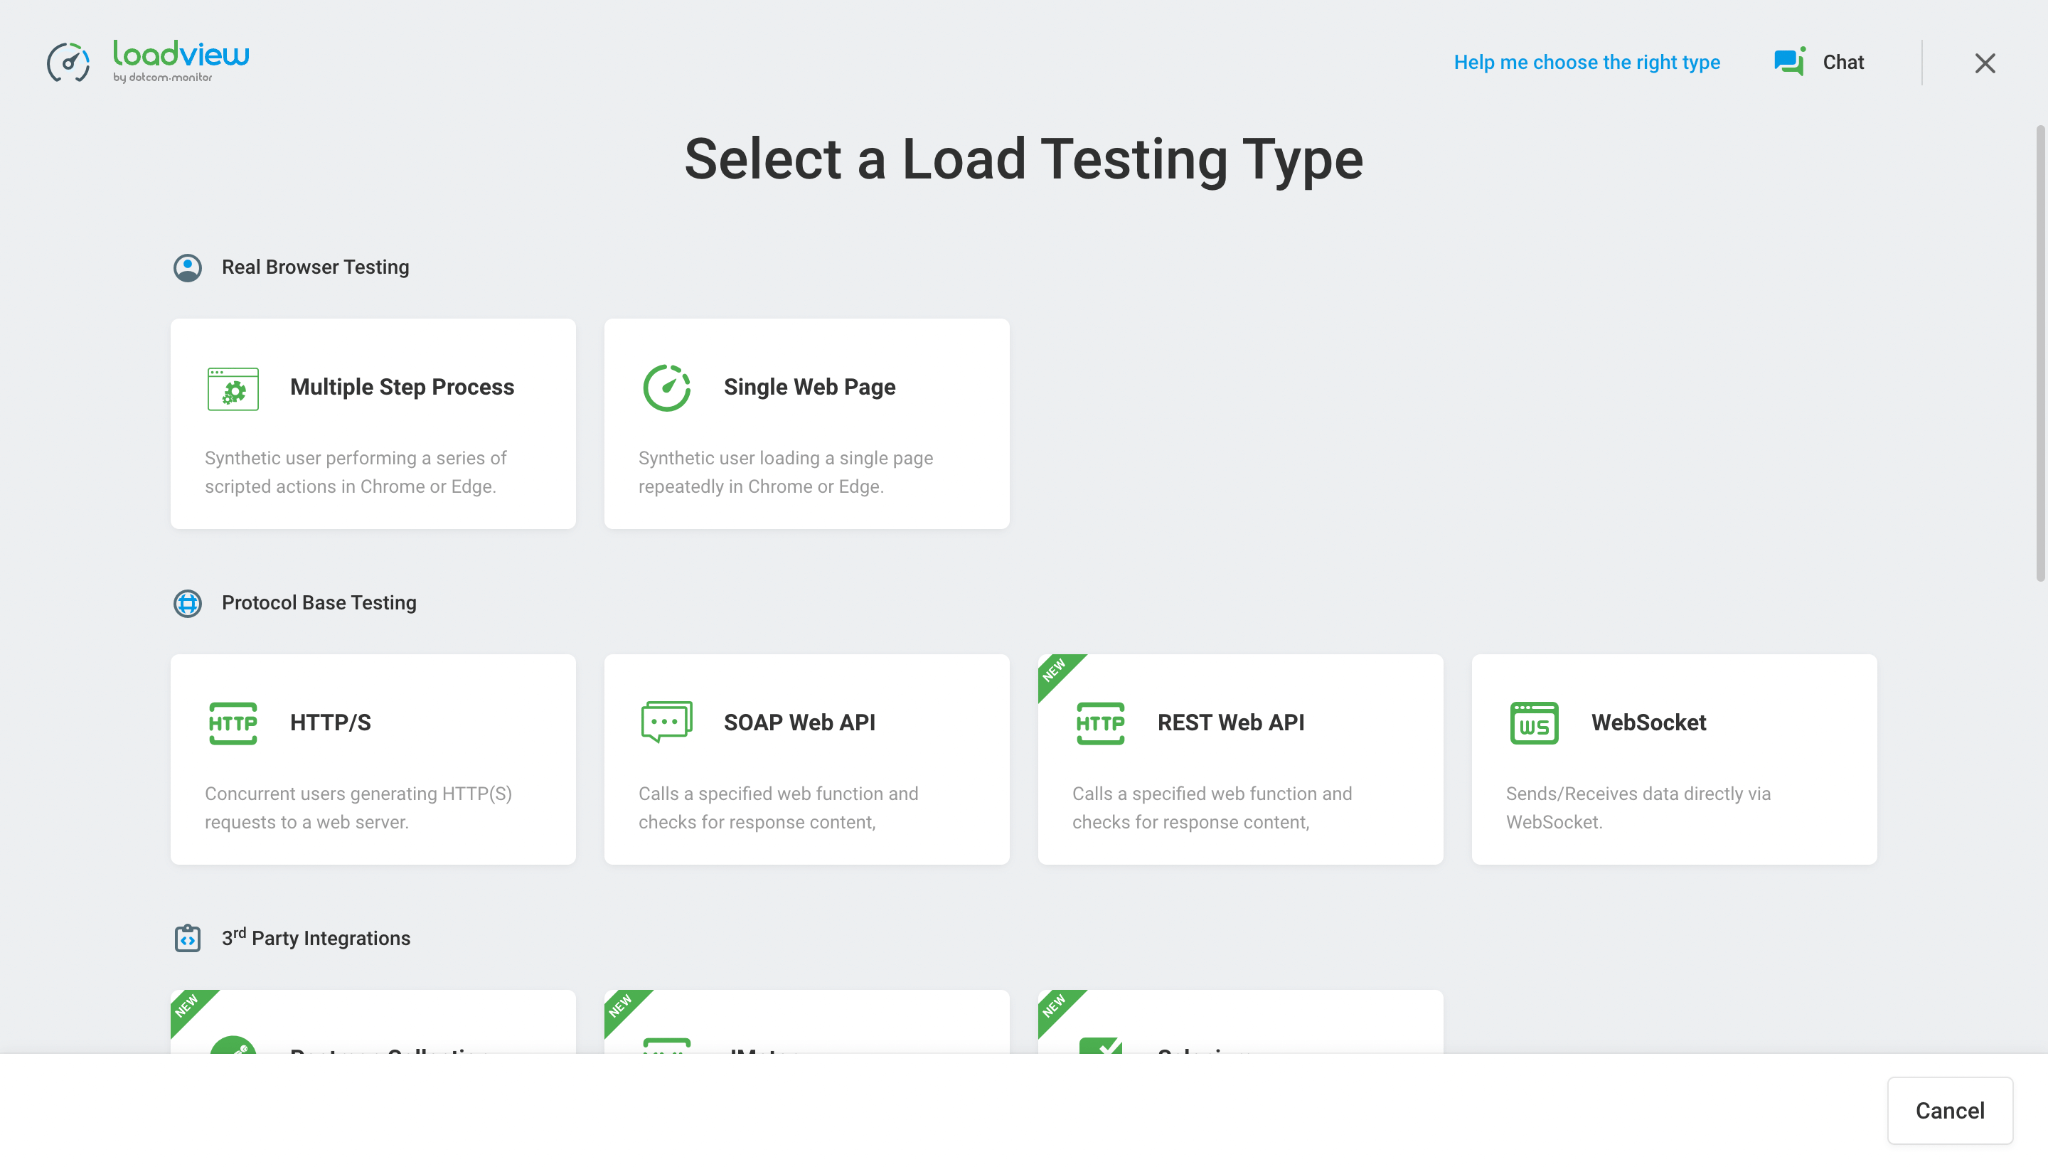Click the REST Web API icon
This screenshot has width=2048, height=1168.
tap(1100, 722)
